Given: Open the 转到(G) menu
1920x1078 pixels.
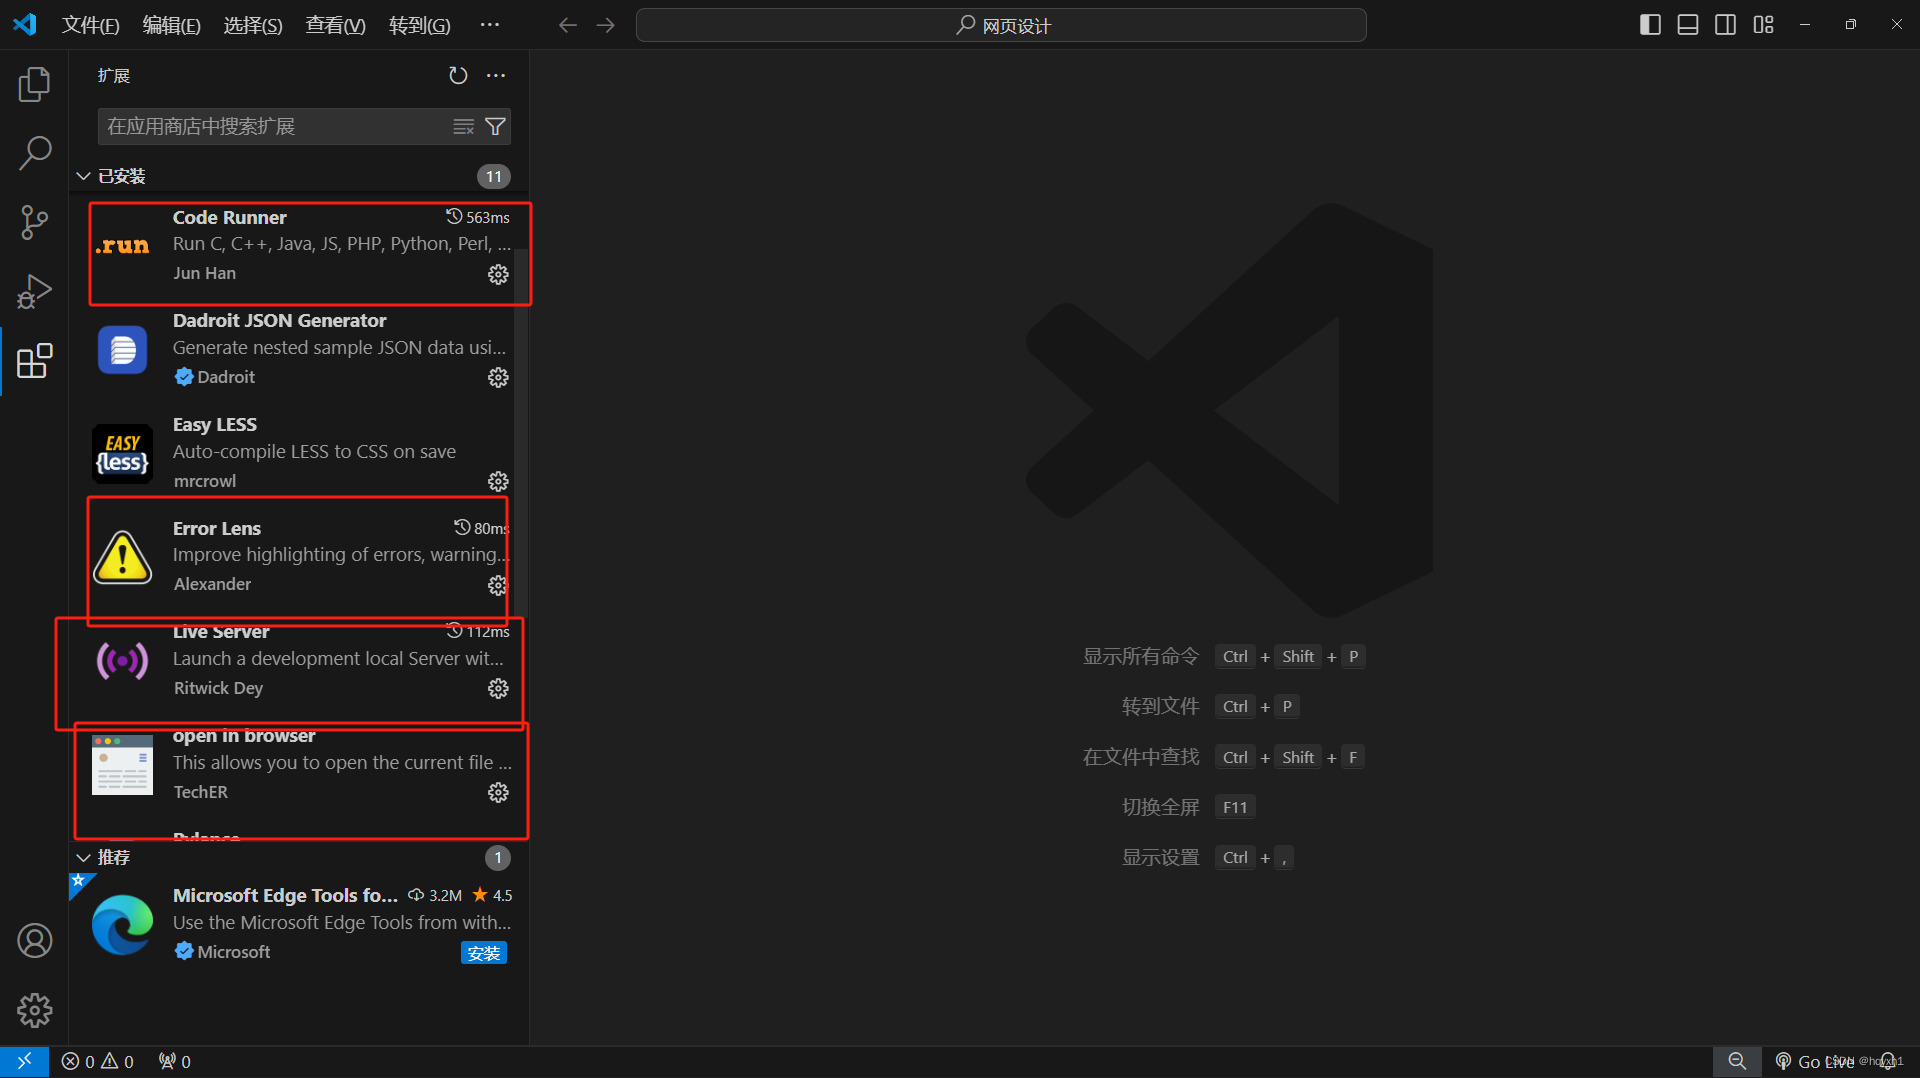Looking at the screenshot, I should pos(419,25).
